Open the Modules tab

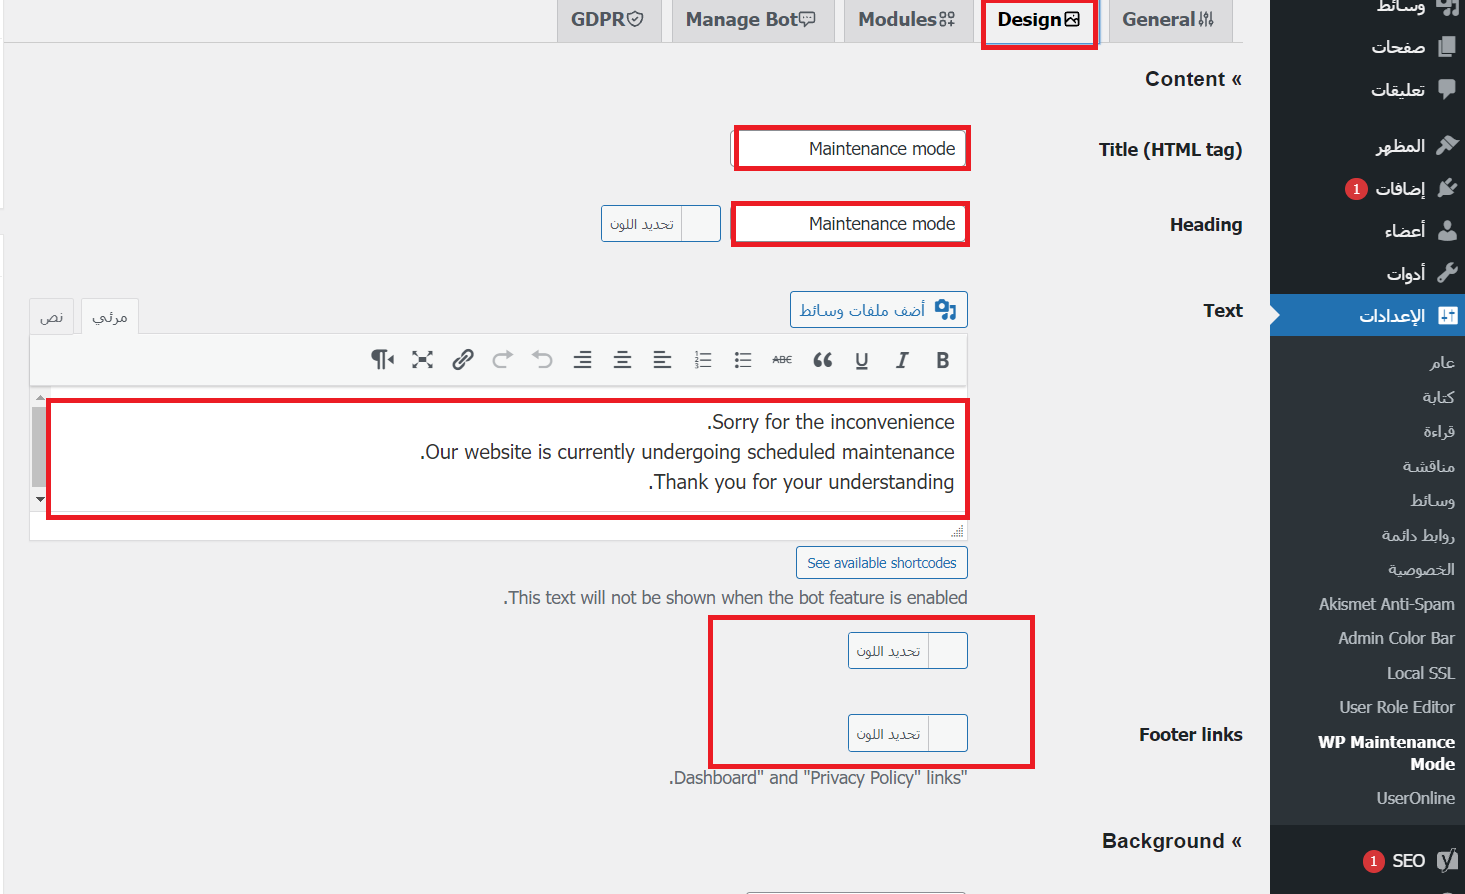point(906,20)
